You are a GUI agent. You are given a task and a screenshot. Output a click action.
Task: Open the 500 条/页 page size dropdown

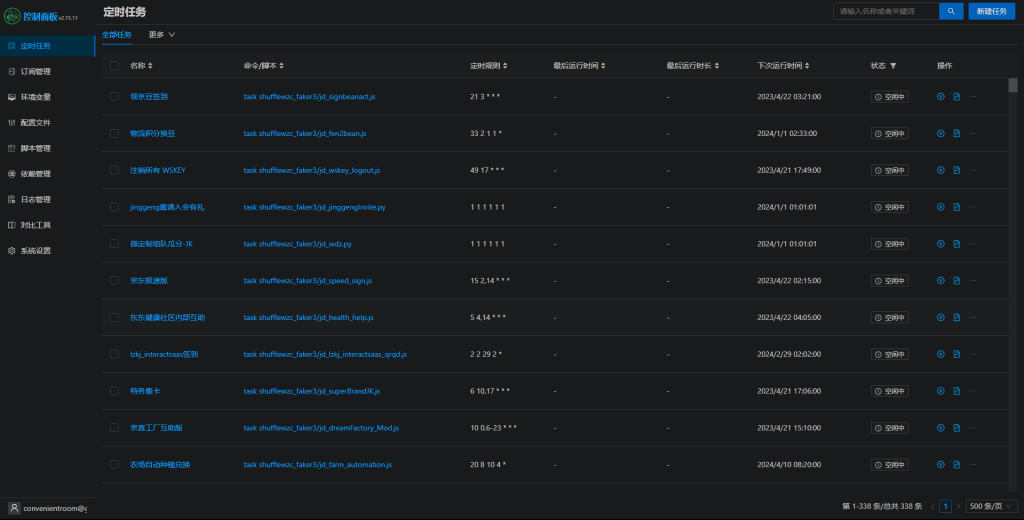993,506
